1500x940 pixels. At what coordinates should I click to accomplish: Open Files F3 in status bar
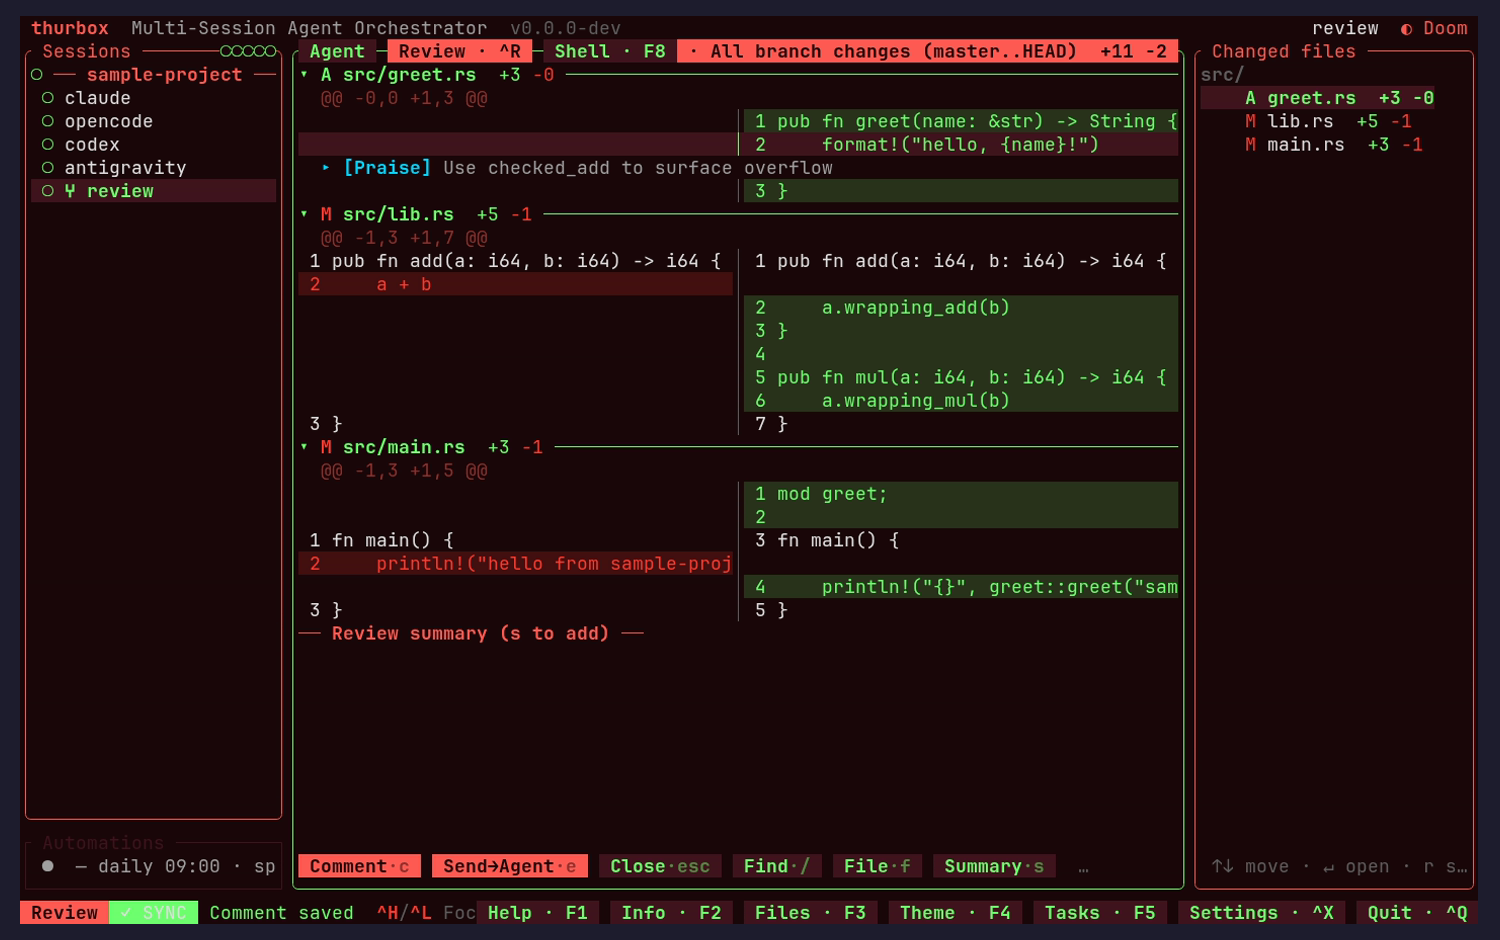[x=810, y=913]
